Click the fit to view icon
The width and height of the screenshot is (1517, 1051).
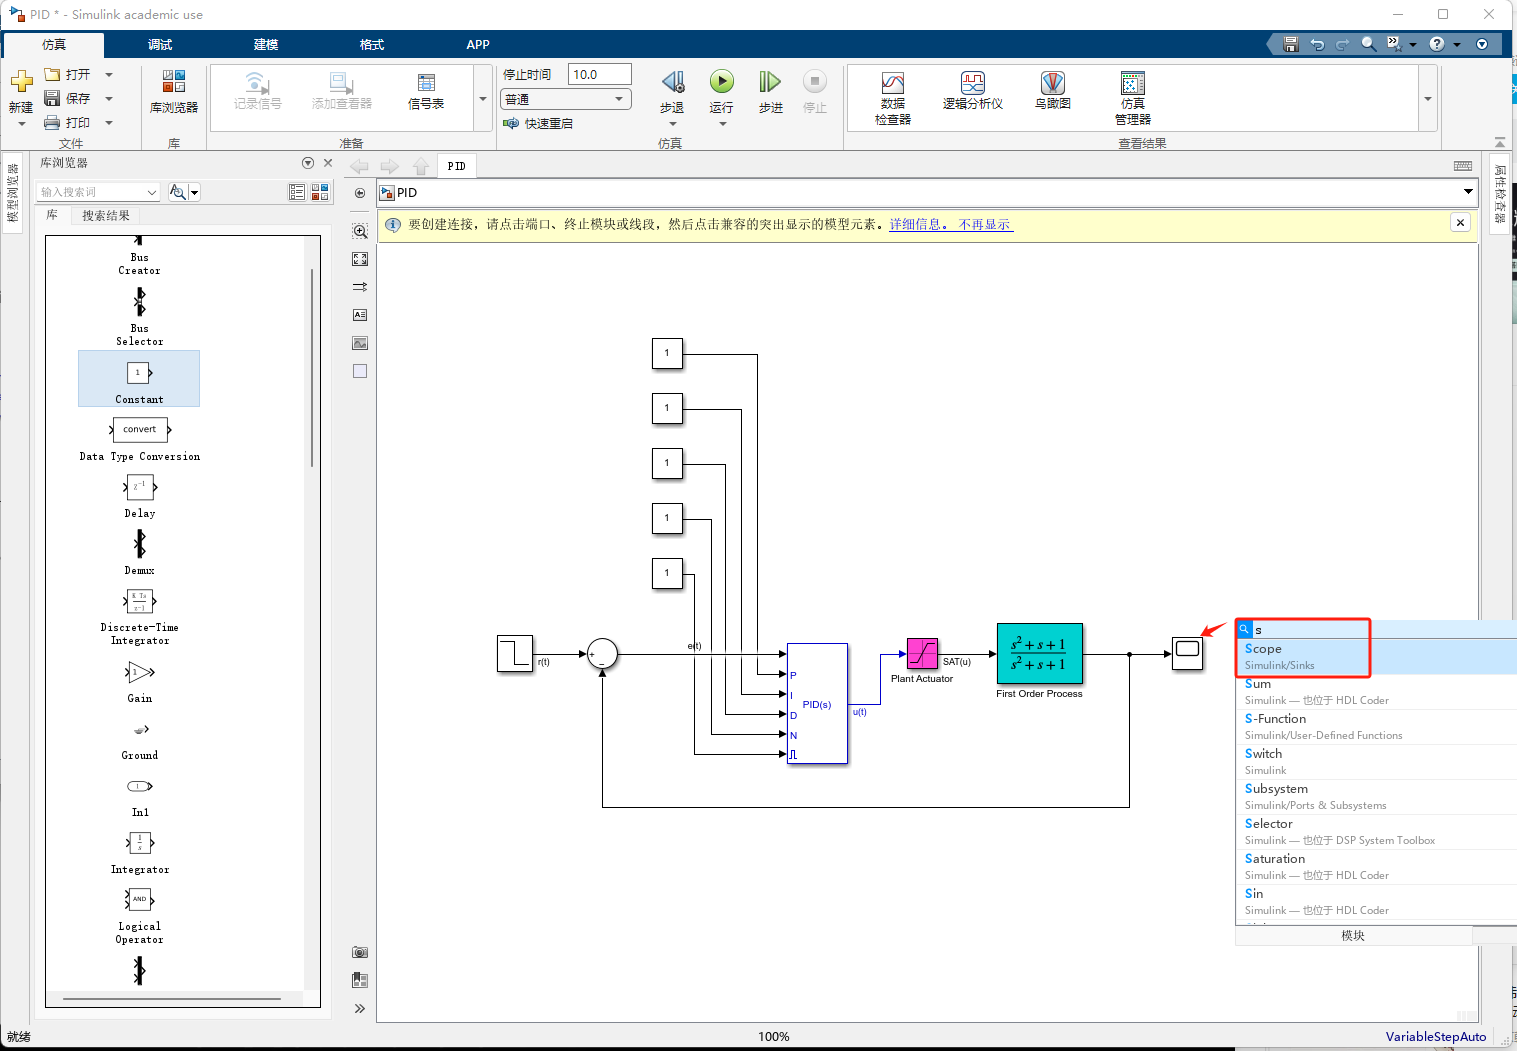click(360, 259)
